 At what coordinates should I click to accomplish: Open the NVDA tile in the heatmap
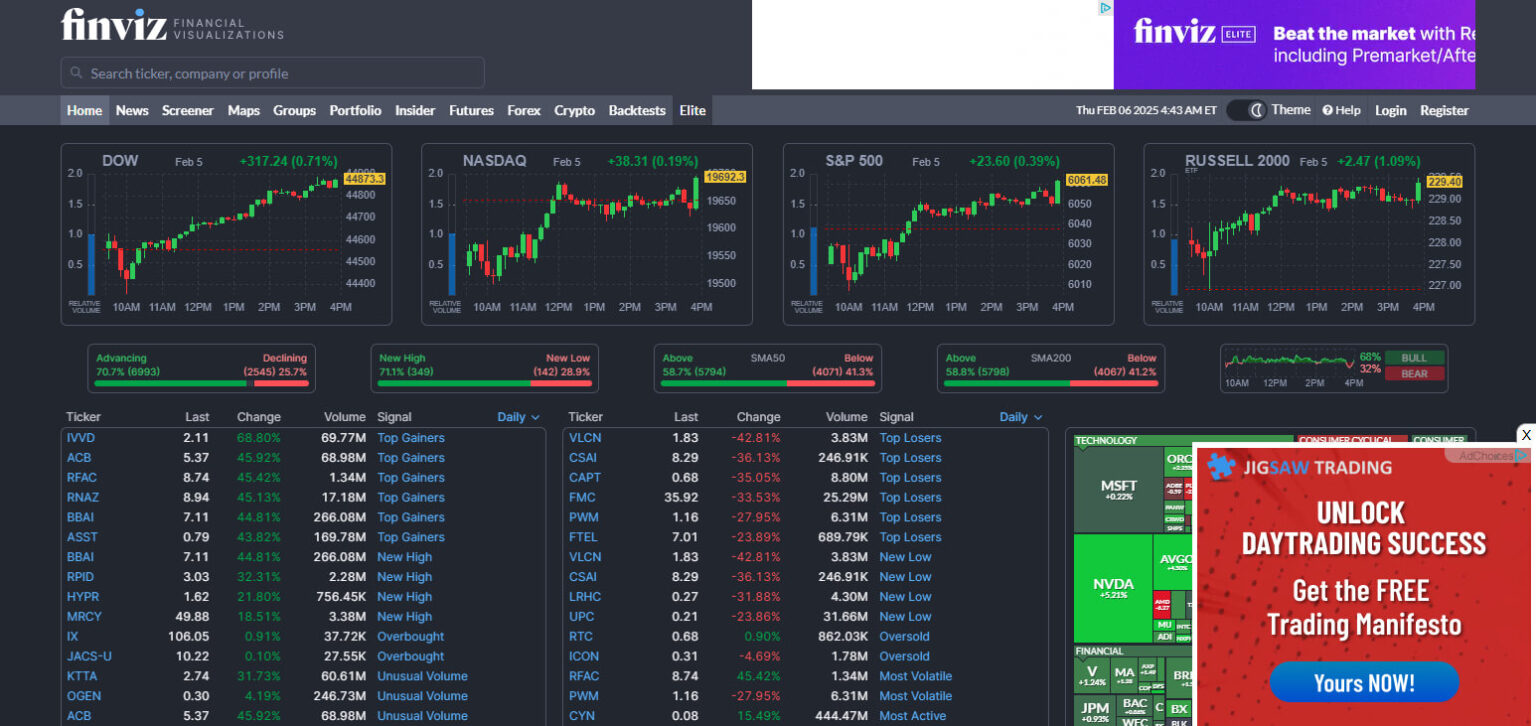click(1112, 586)
